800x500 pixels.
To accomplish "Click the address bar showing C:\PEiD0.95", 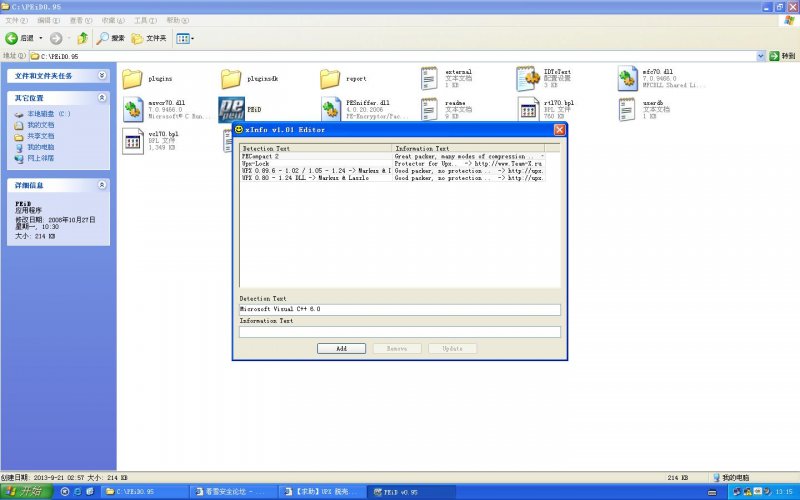I will (393, 56).
